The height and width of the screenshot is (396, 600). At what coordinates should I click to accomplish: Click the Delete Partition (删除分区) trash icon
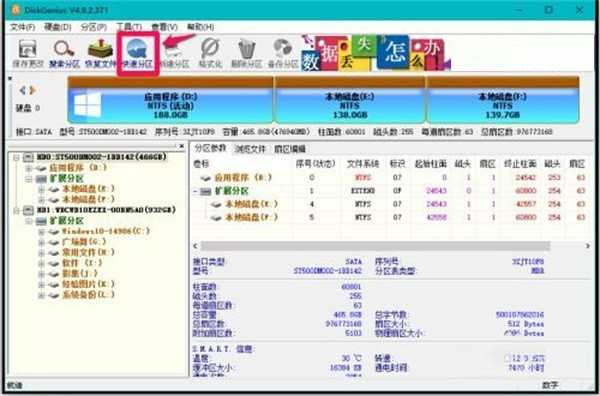pos(247,53)
